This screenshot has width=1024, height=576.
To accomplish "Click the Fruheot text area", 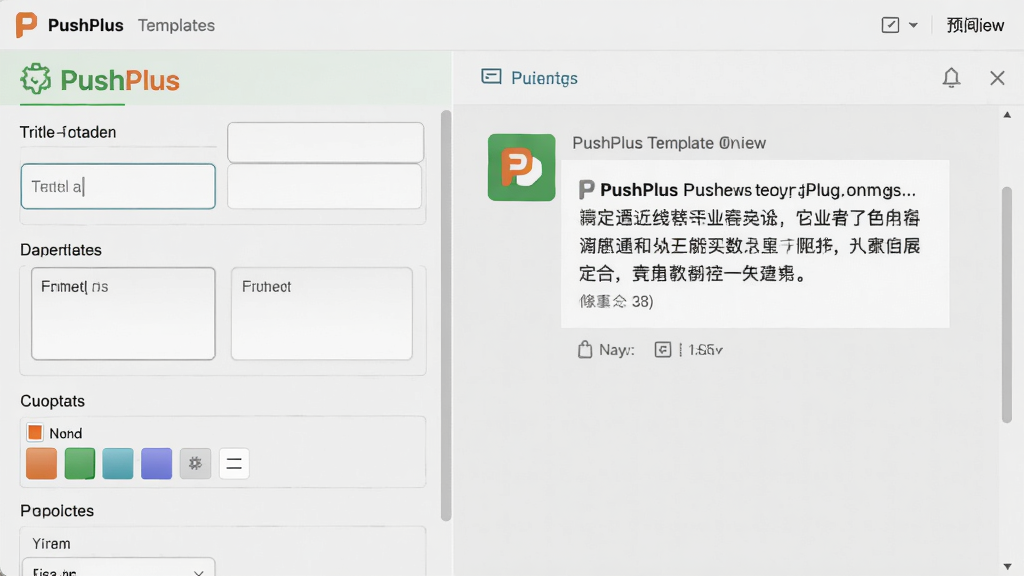I will pos(321,313).
